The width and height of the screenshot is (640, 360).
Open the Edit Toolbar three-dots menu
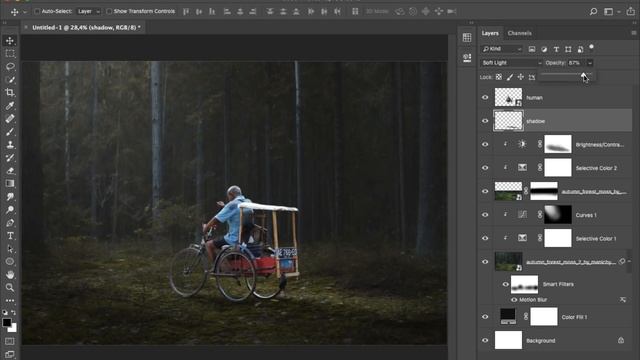tap(10, 300)
